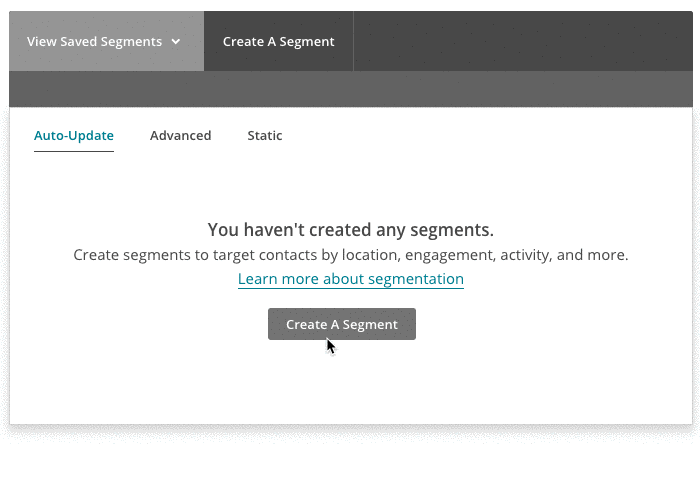The width and height of the screenshot is (700, 503).
Task: Select Create A Segment in top navigation
Action: pos(278,42)
